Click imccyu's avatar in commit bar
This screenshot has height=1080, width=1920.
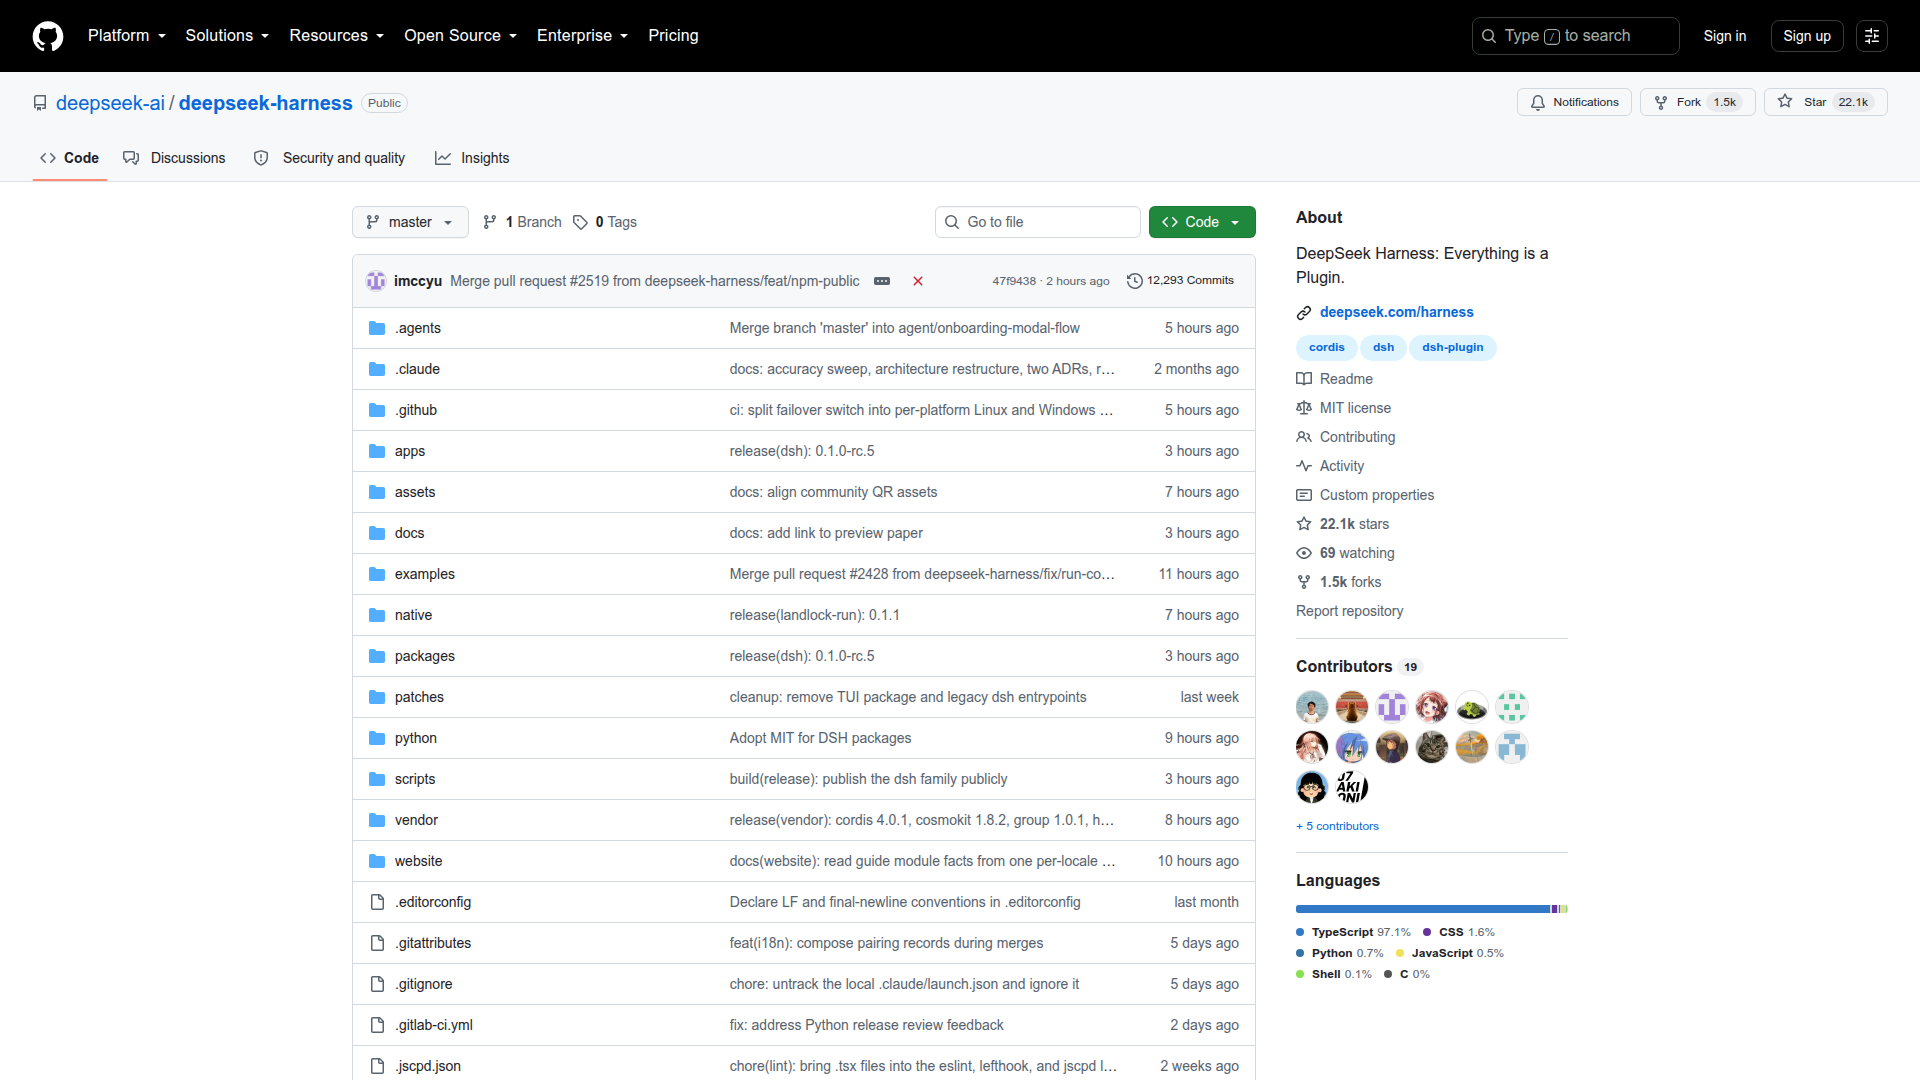[376, 281]
